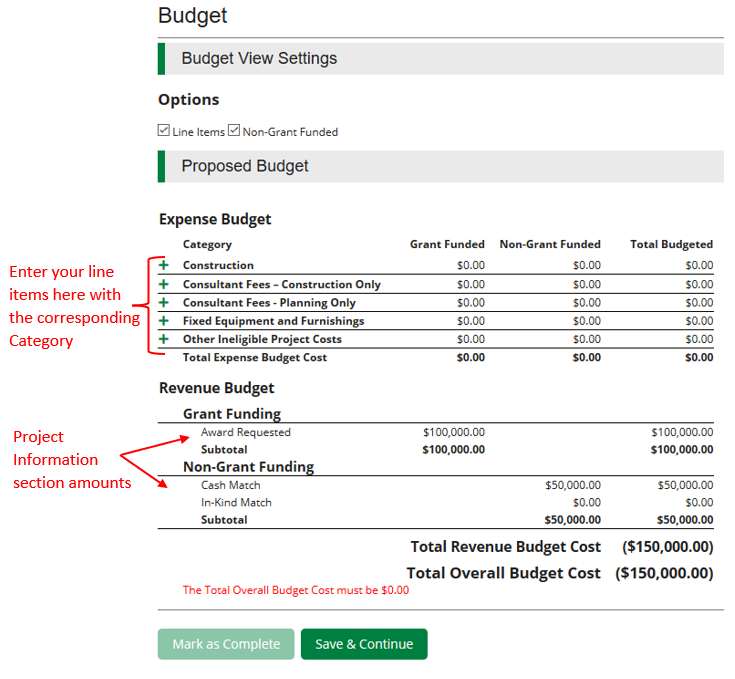Click the Non-Grant Funded column header
735x679 pixels.
pos(550,244)
